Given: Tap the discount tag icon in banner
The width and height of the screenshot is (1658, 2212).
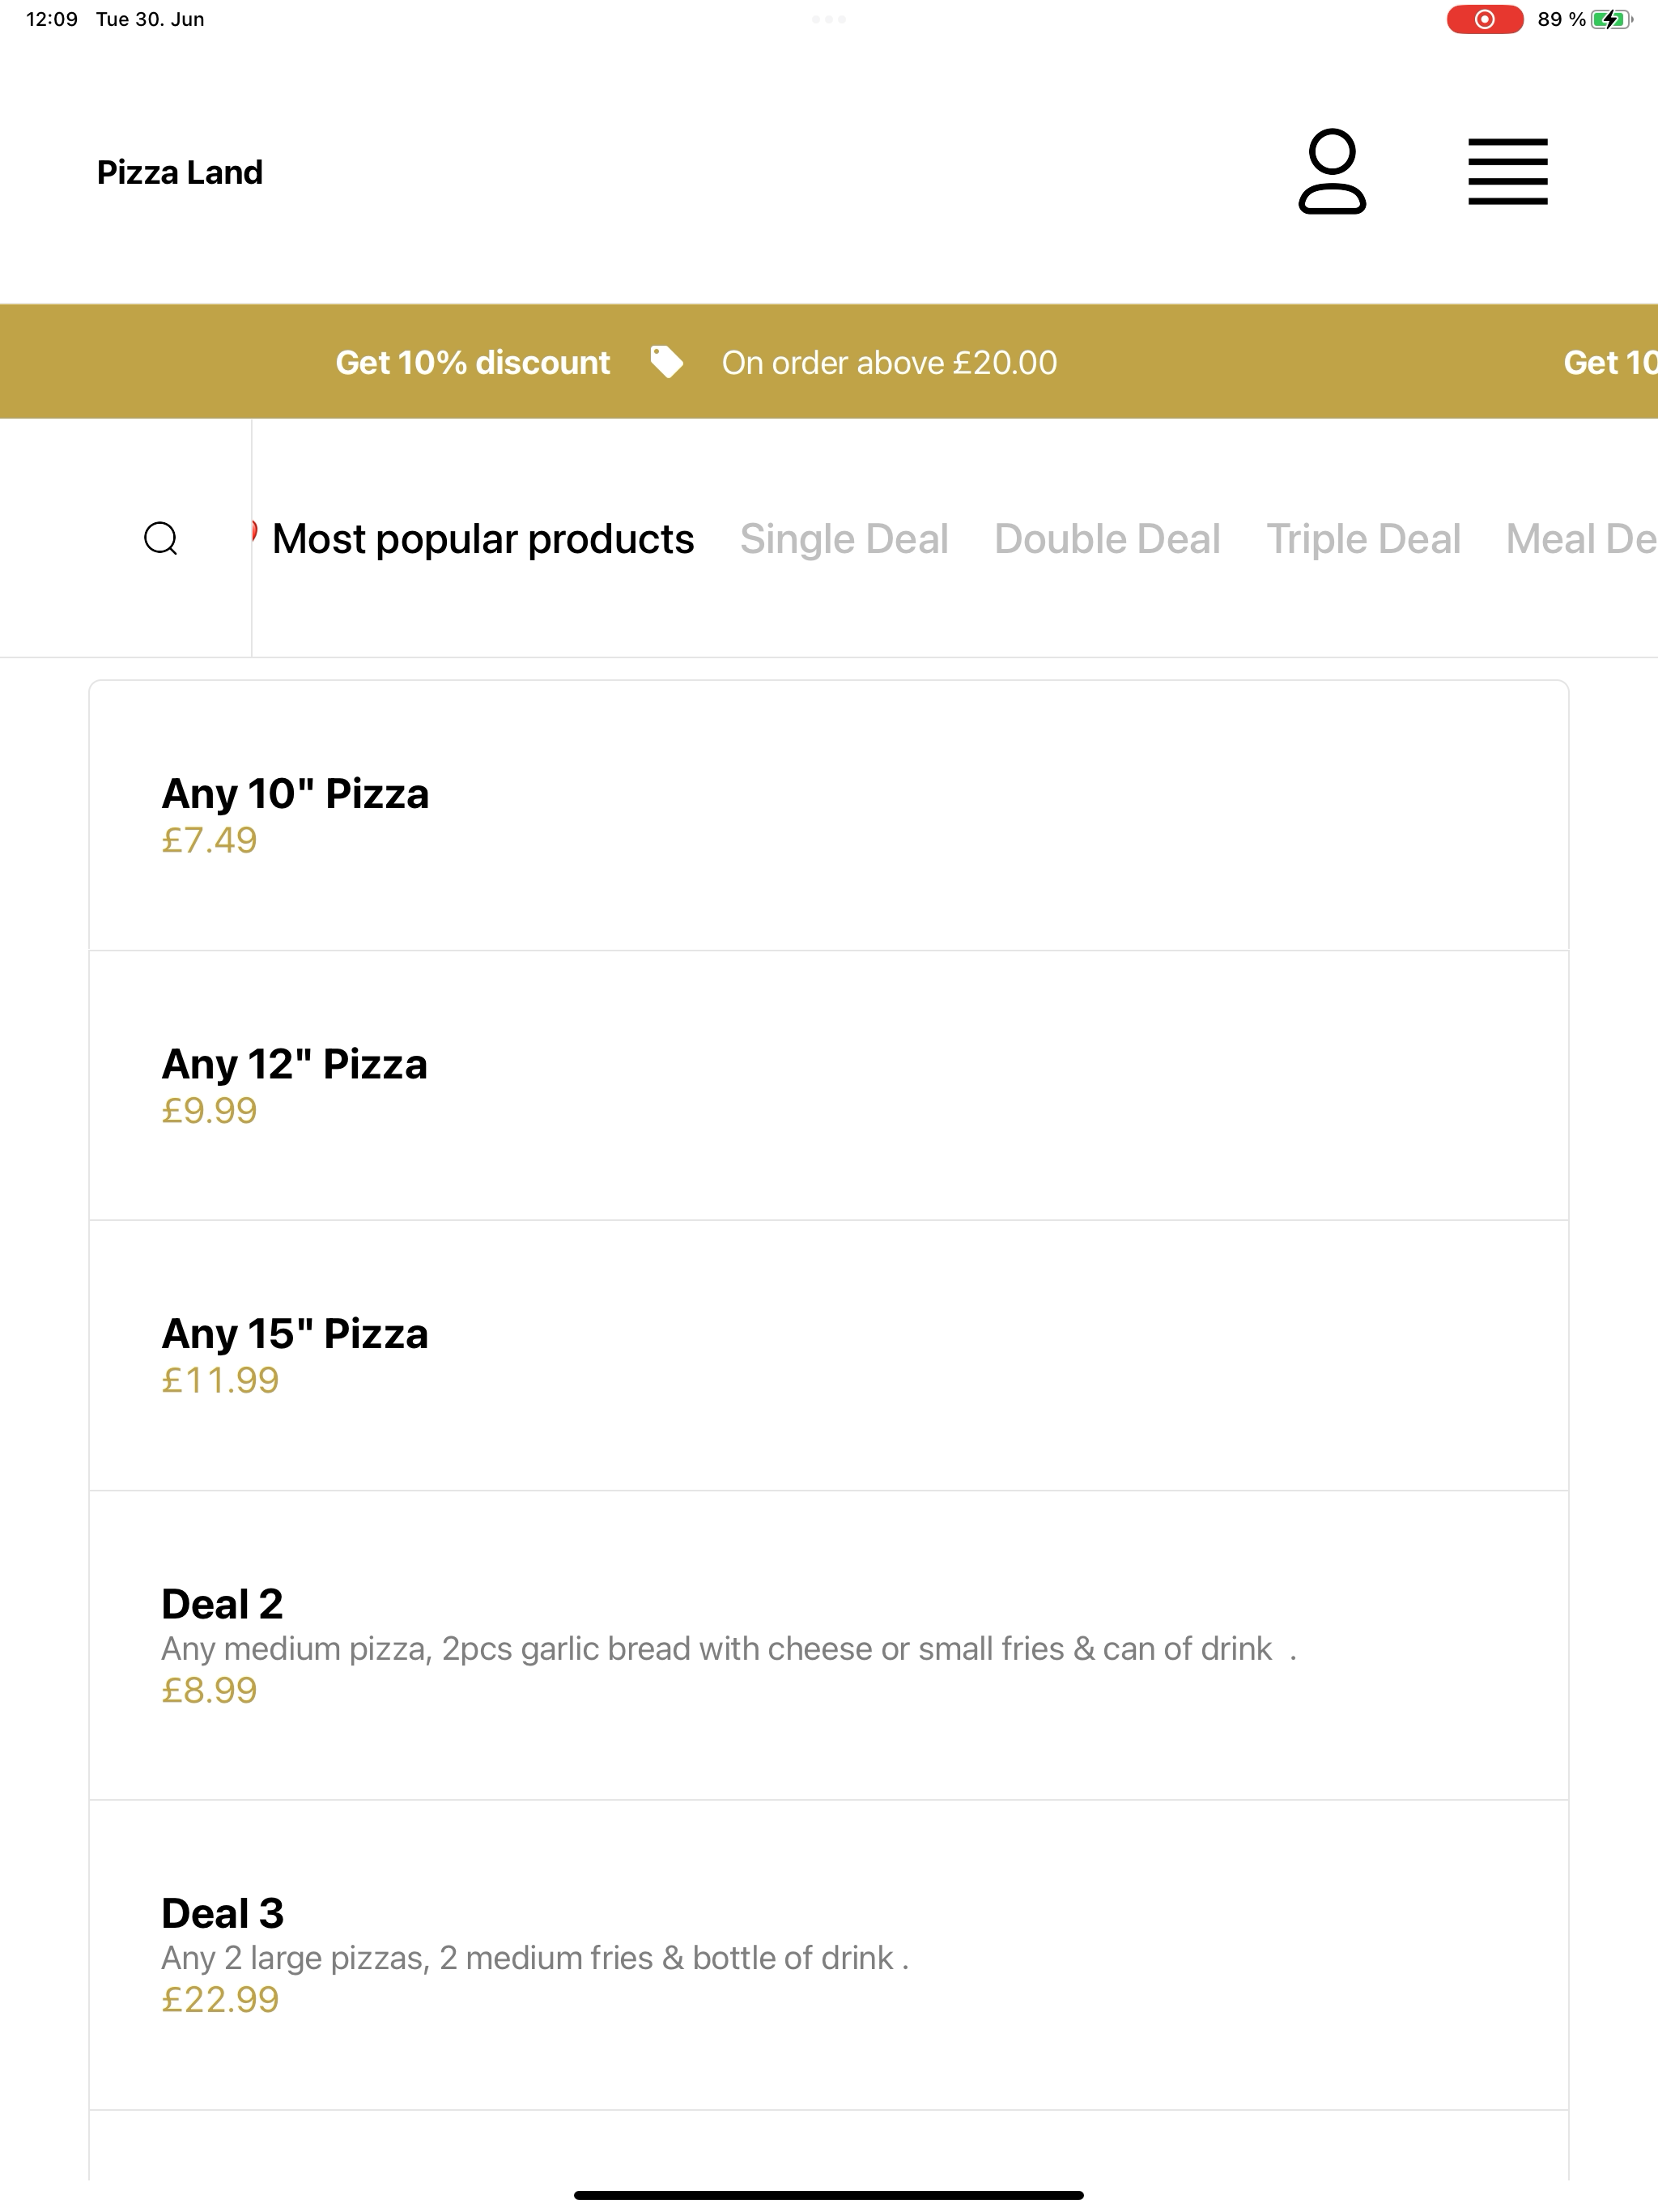Looking at the screenshot, I should point(666,362).
